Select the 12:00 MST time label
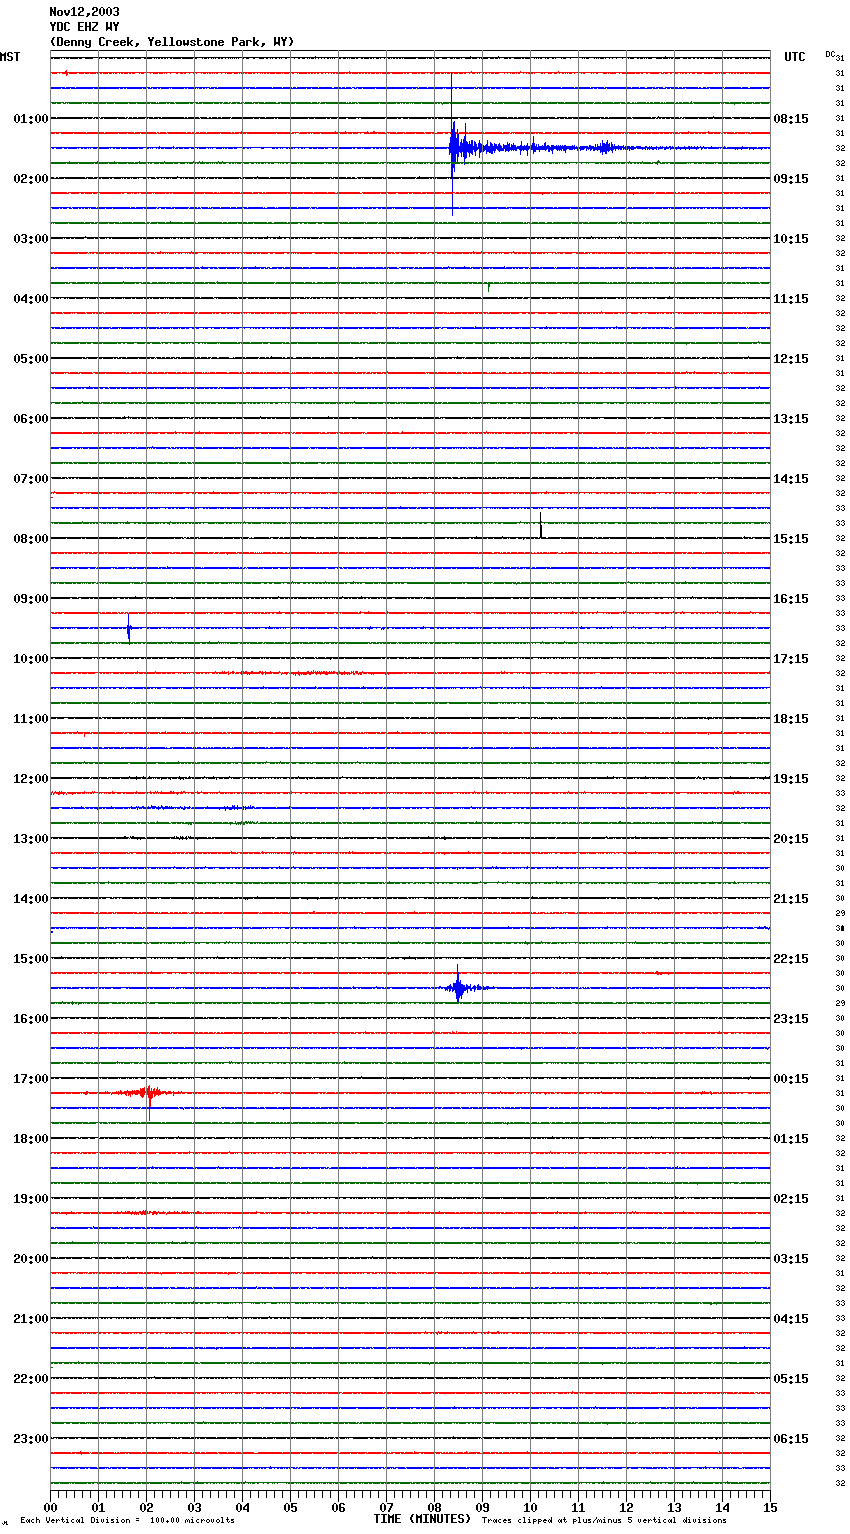The height and width of the screenshot is (1534, 850). point(30,778)
